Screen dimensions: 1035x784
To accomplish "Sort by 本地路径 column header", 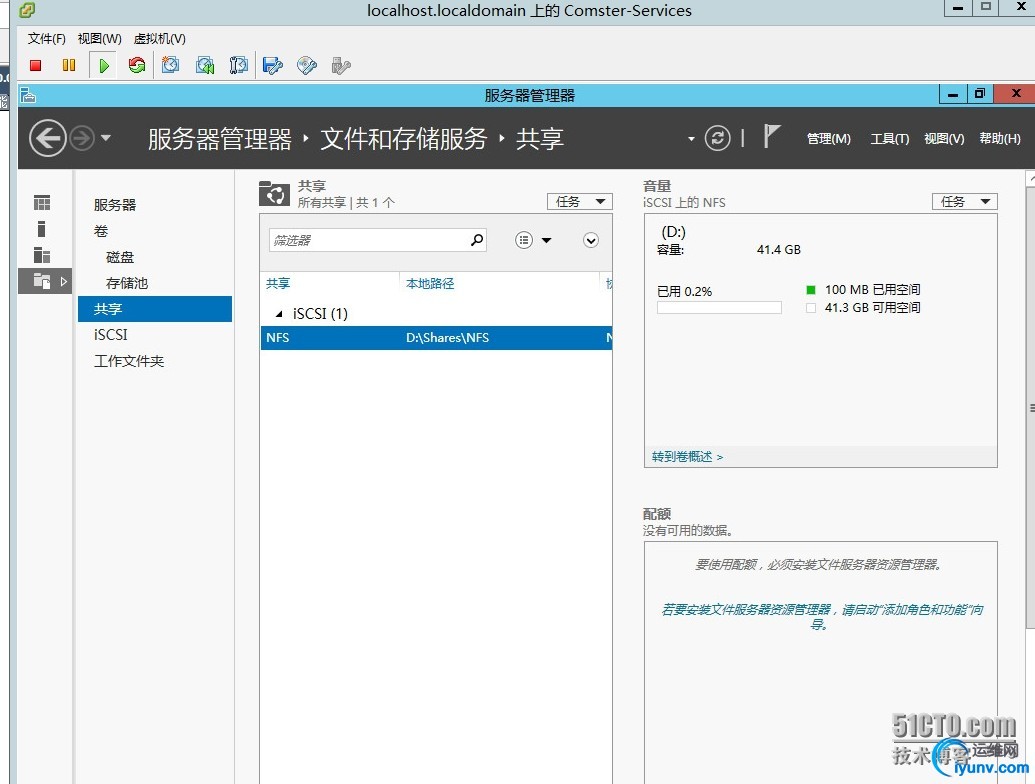I will (x=430, y=283).
